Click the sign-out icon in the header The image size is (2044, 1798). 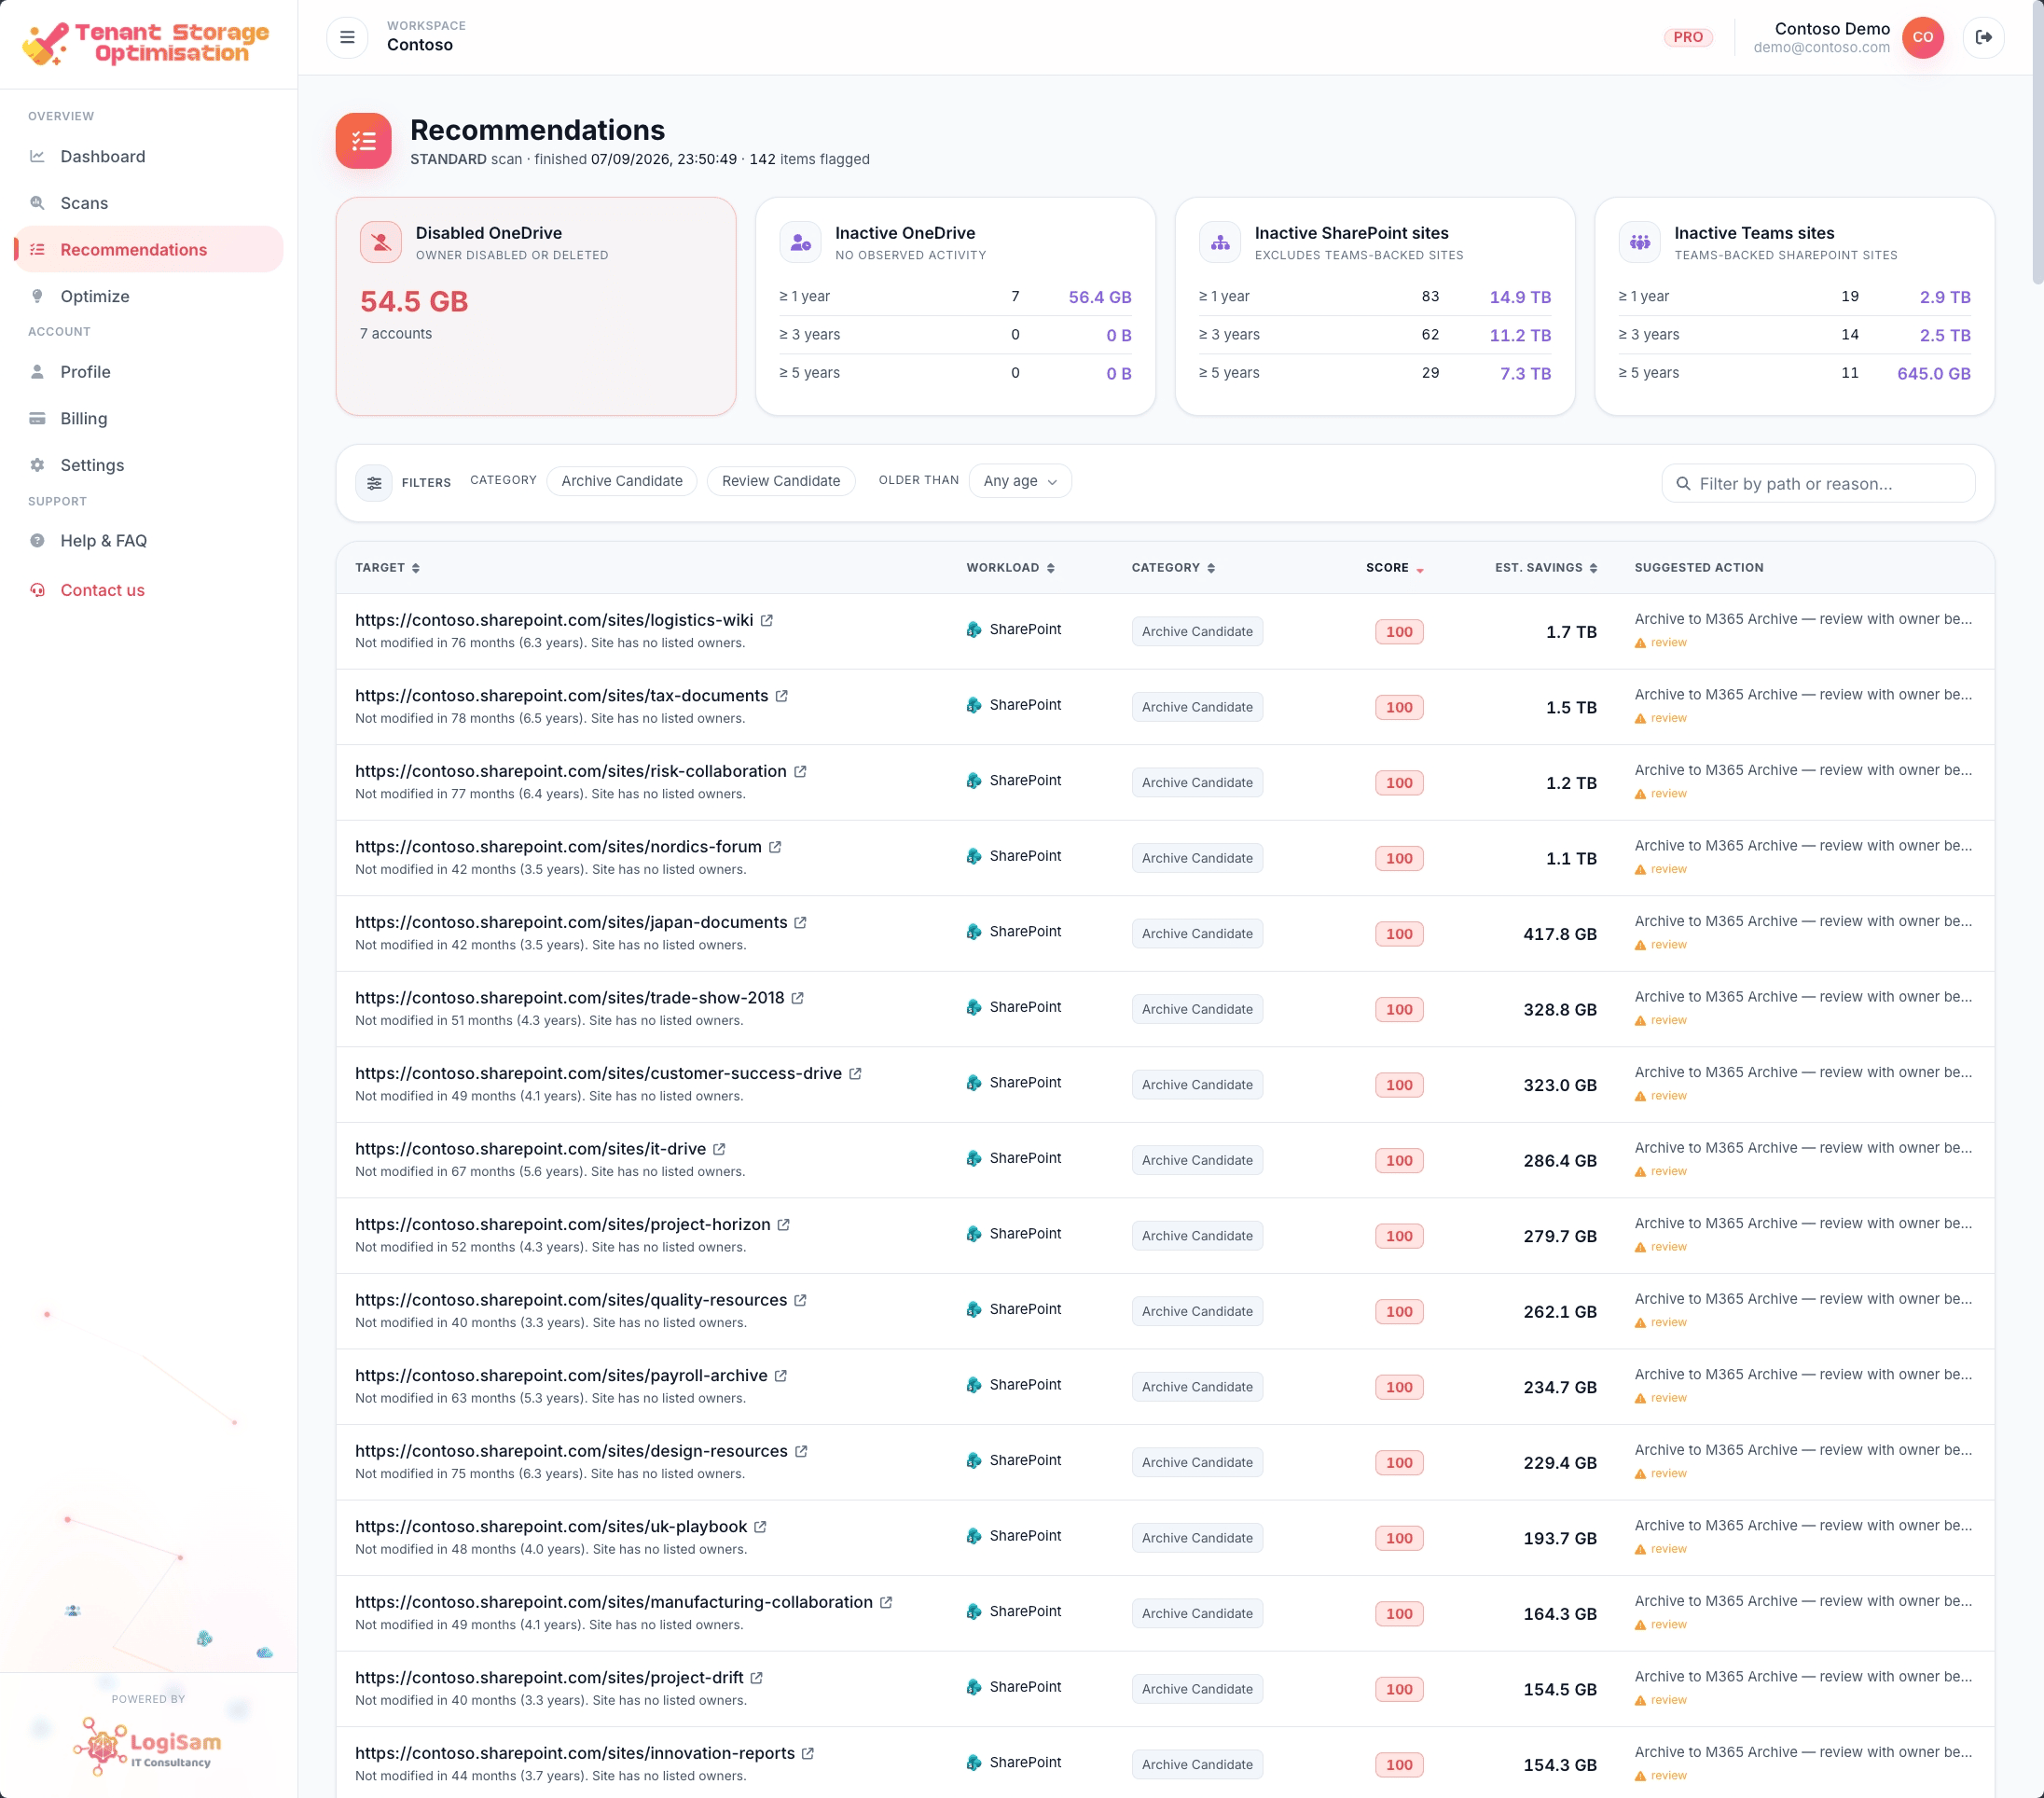1983,37
